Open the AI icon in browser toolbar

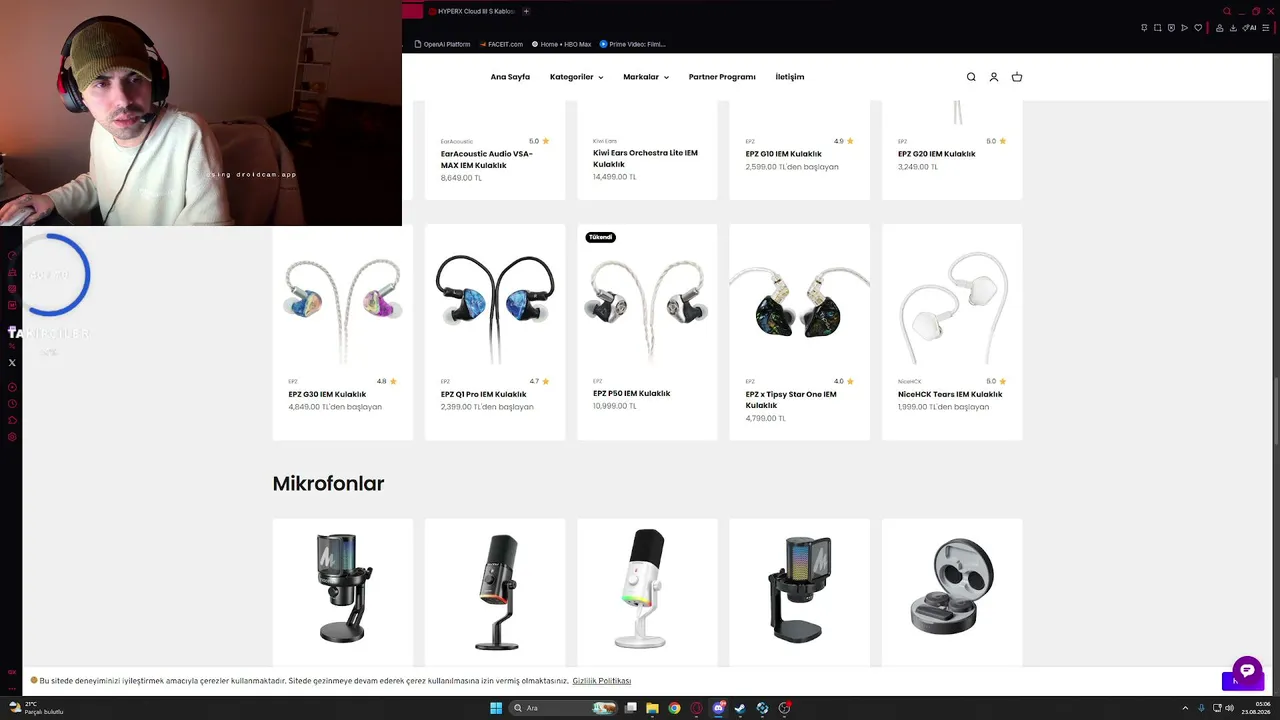click(1249, 28)
